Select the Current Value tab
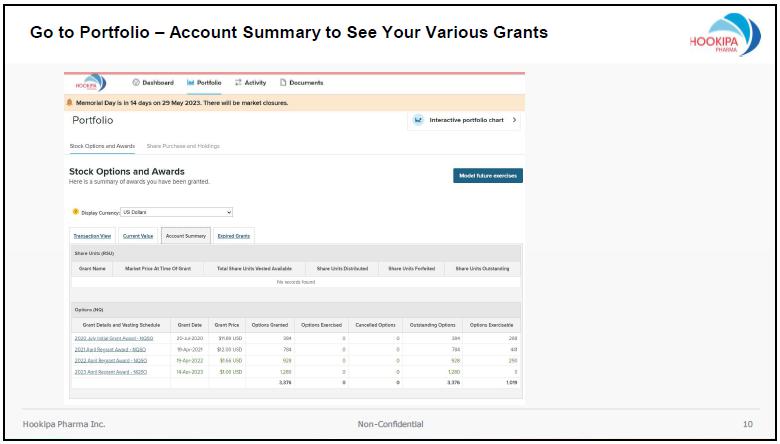 pos(138,236)
